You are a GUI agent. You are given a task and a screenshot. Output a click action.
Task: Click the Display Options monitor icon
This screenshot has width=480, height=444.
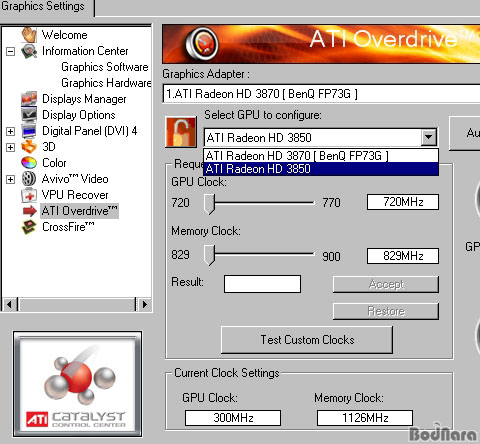(x=29, y=115)
